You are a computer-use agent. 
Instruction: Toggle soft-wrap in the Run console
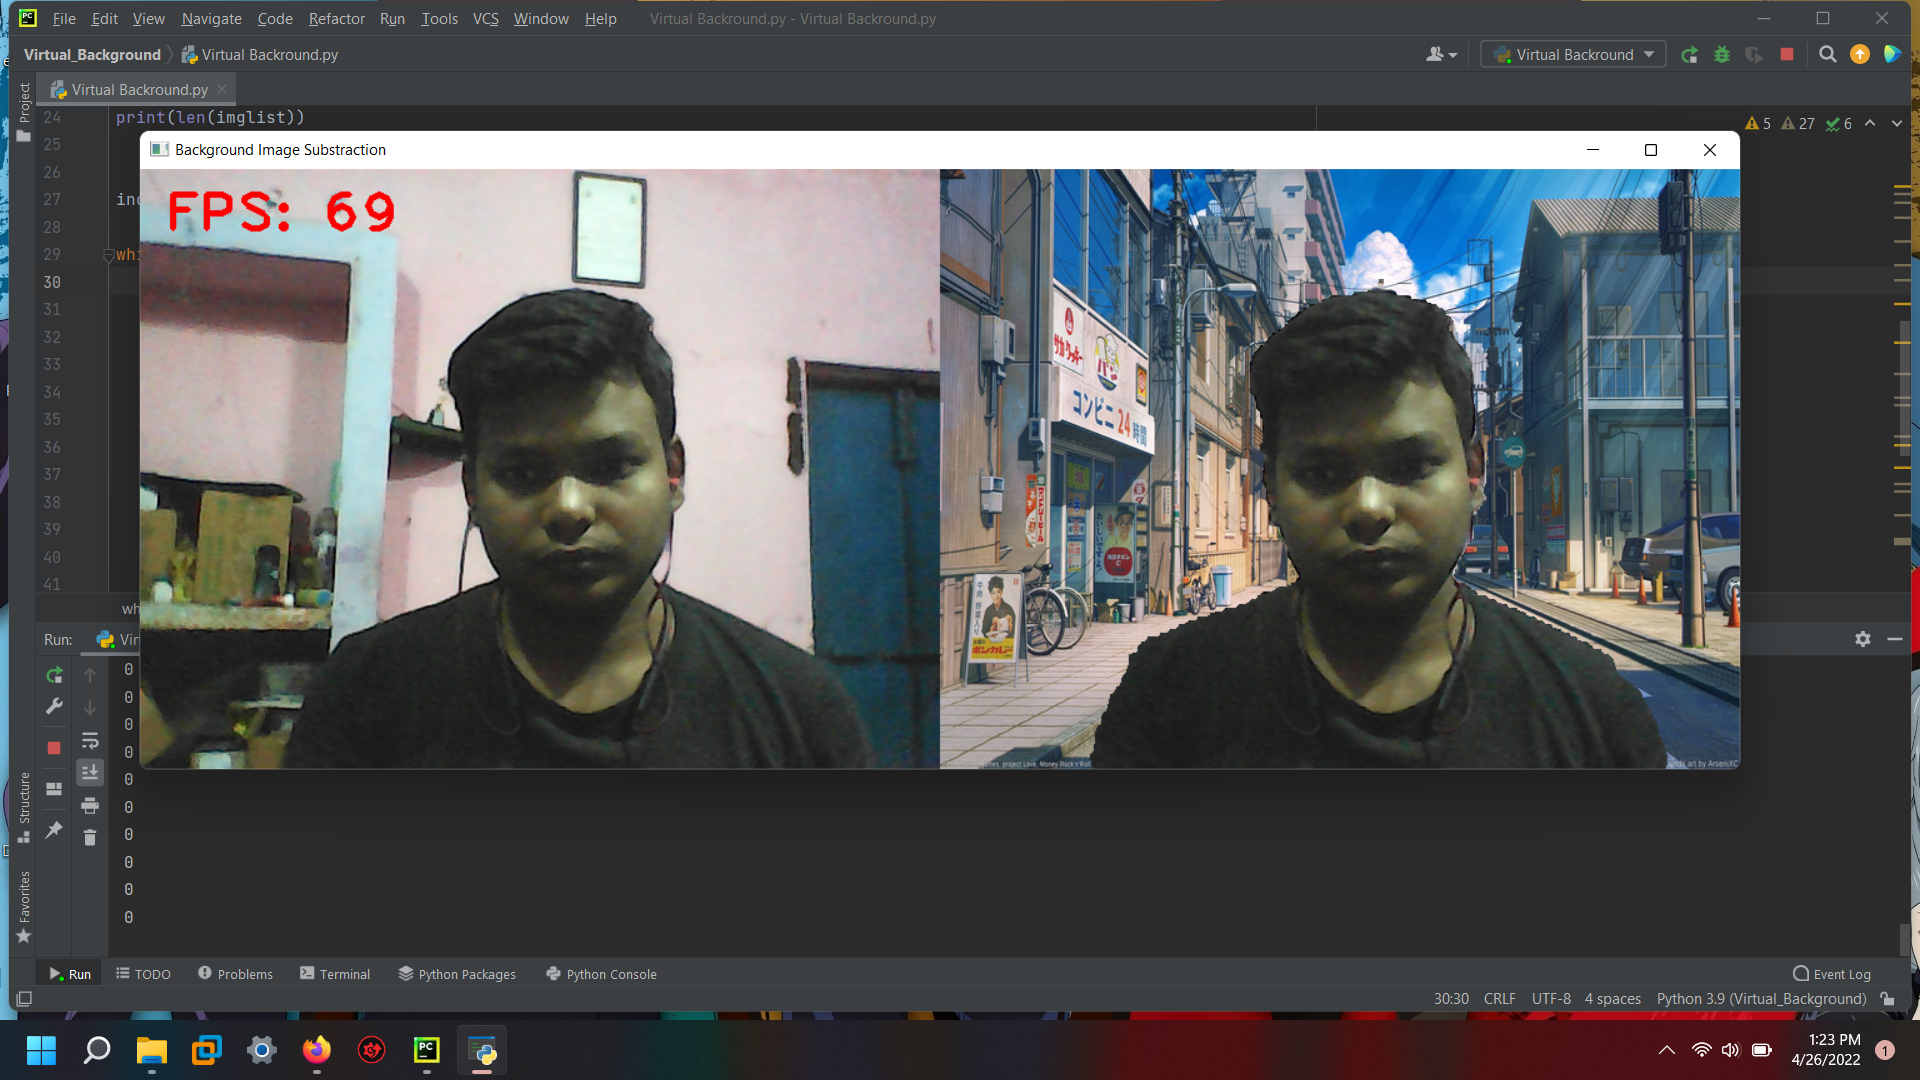pyautogui.click(x=90, y=741)
